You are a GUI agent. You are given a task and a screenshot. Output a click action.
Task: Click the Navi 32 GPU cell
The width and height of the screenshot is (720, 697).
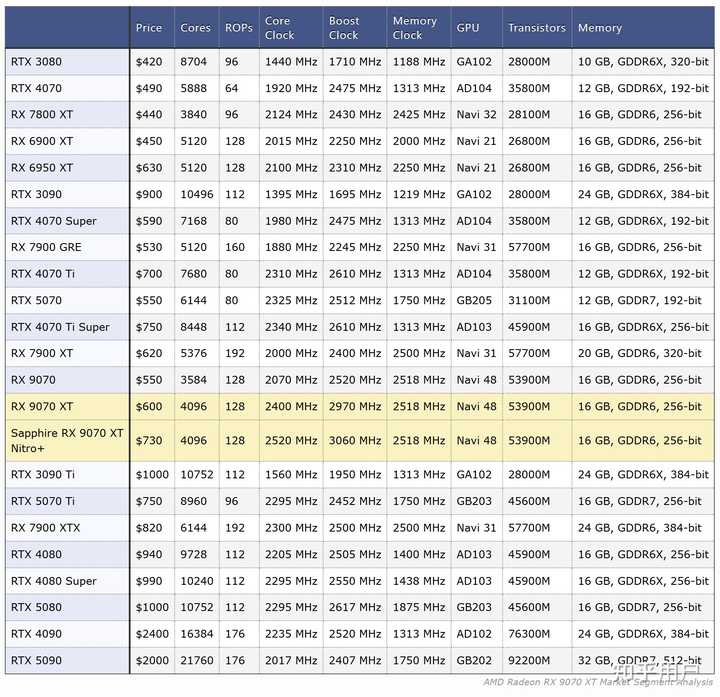[x=476, y=114]
